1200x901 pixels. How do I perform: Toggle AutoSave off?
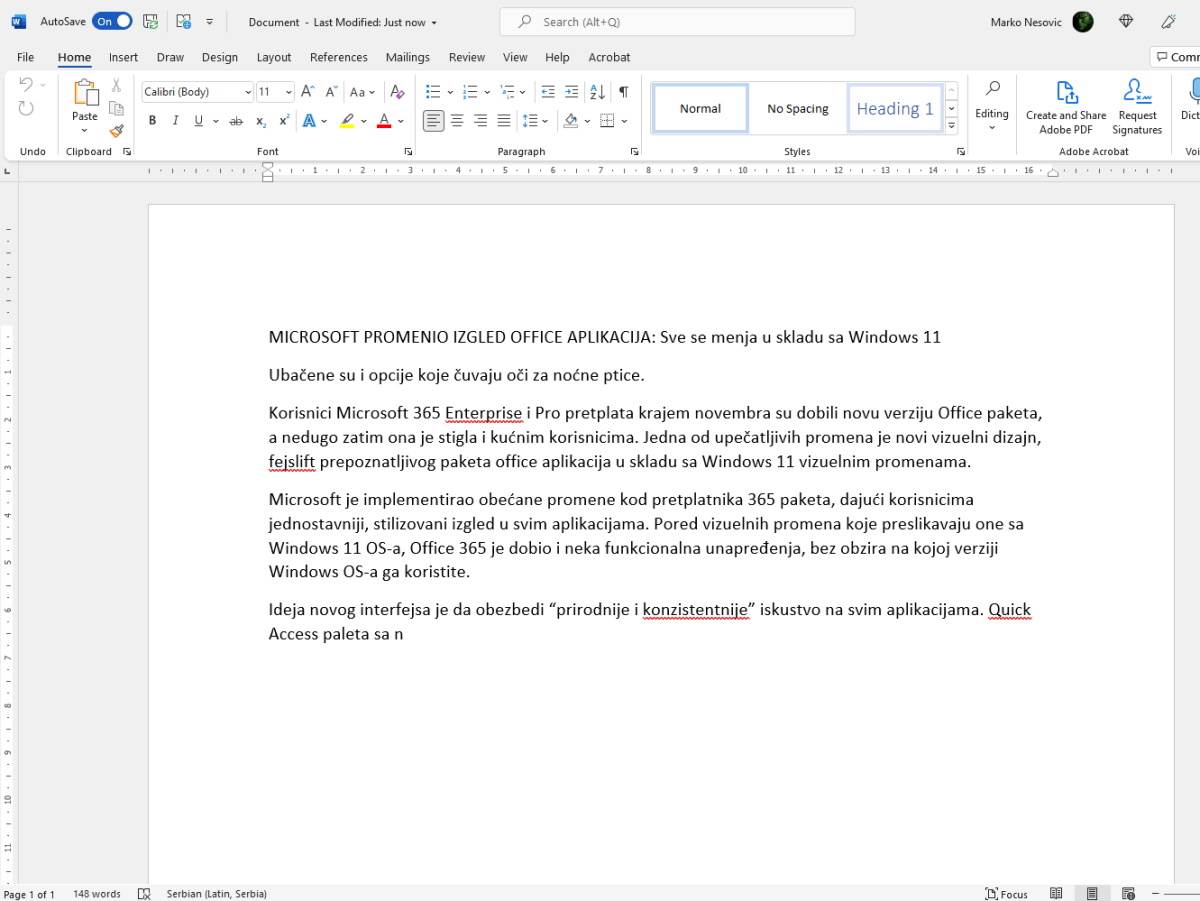[x=112, y=20]
